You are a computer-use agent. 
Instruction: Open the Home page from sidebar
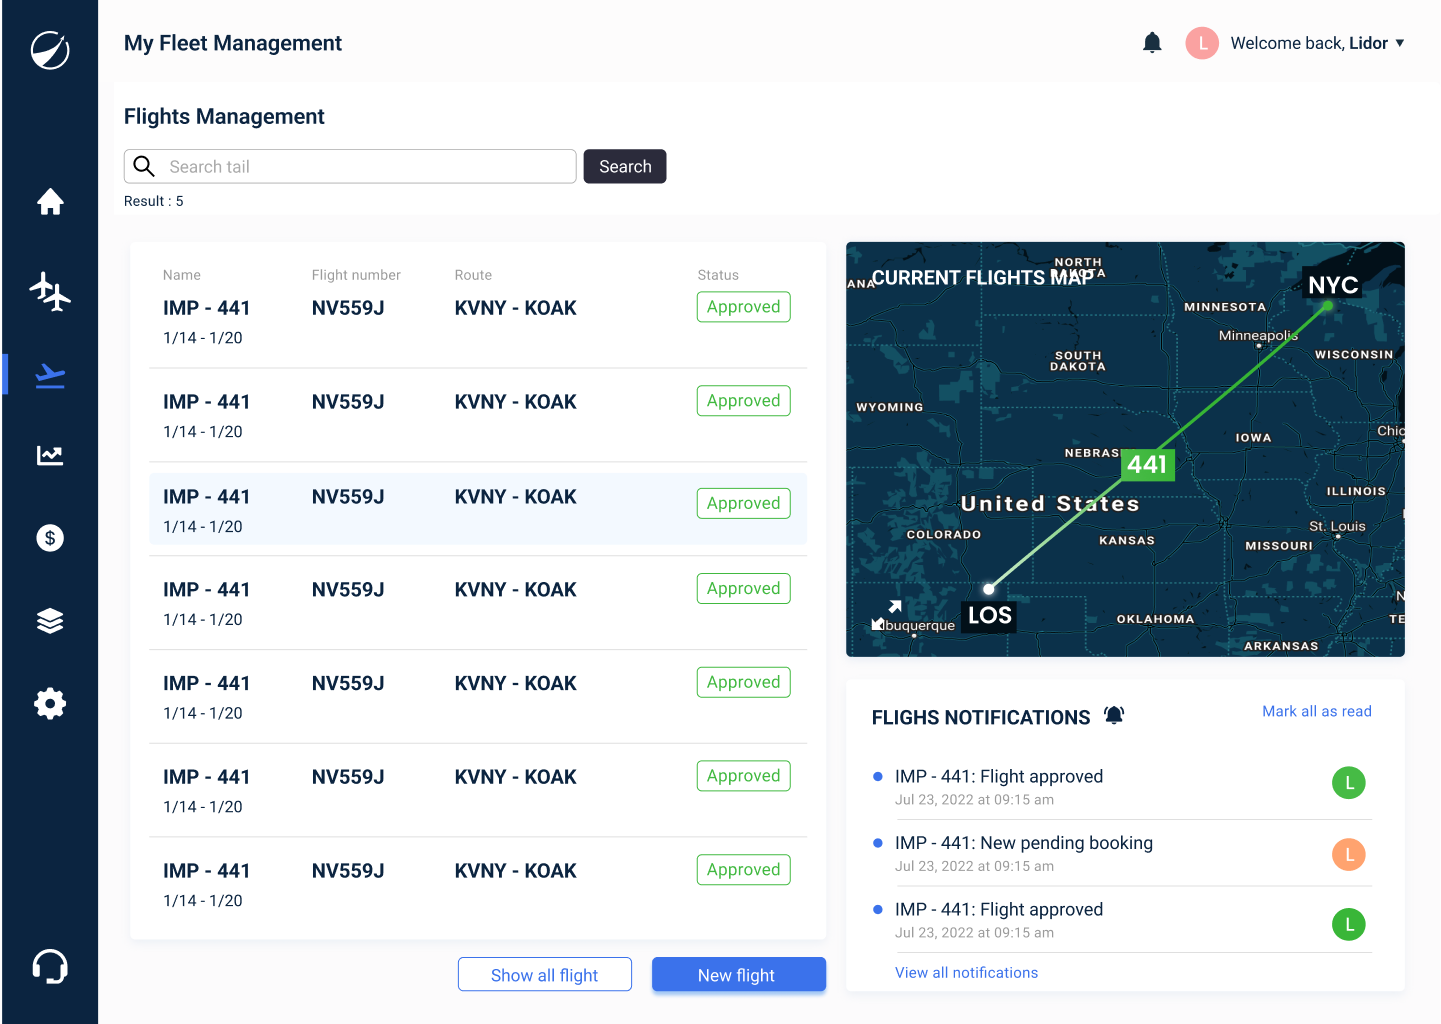(50, 202)
